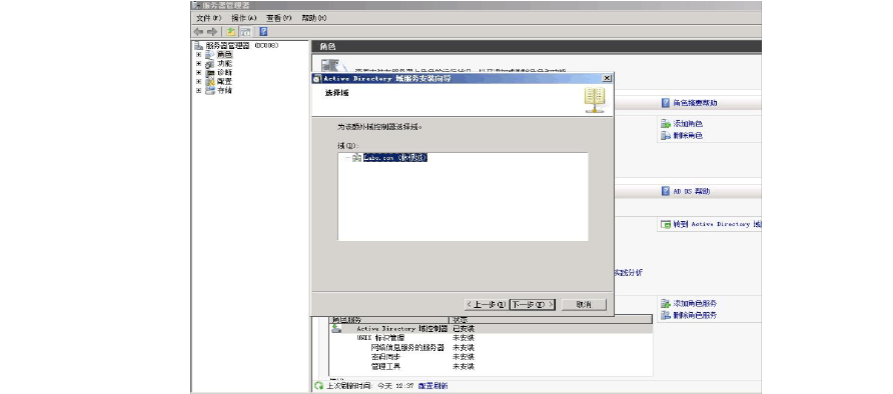
Task: Click the 删除角色服务 link
Action: point(695,315)
